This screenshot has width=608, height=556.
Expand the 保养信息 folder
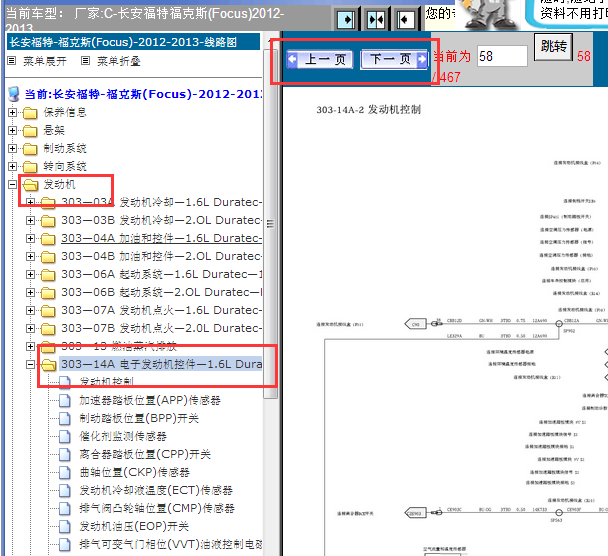tap(12, 112)
